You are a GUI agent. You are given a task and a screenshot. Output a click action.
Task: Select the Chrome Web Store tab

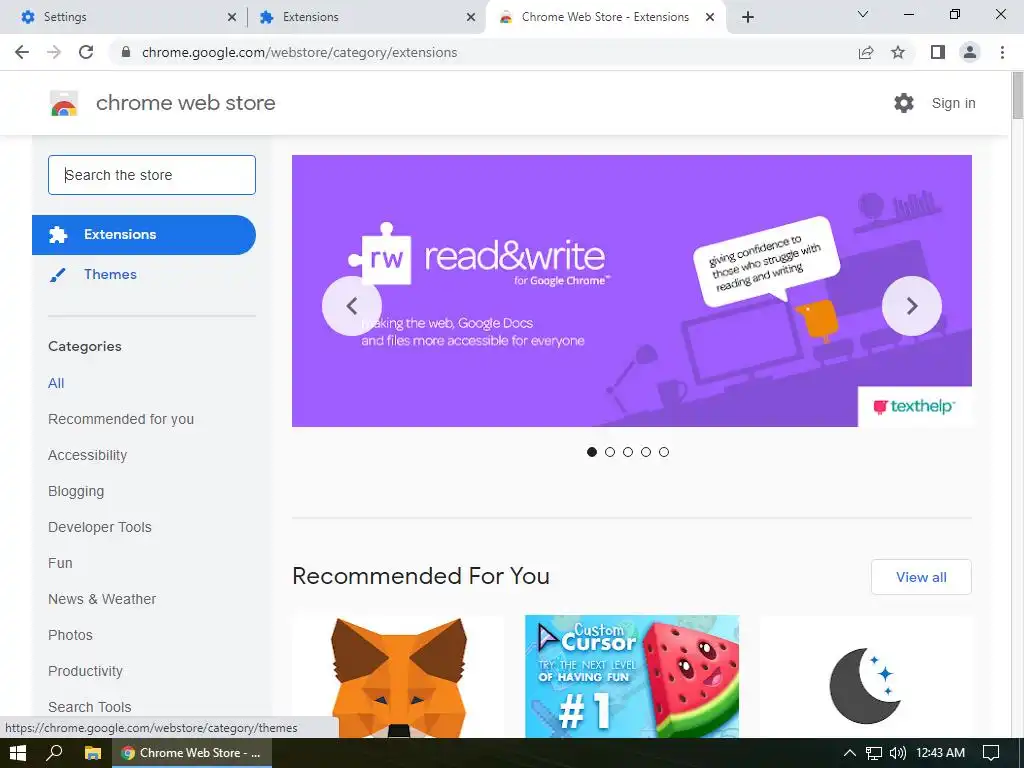tap(605, 17)
